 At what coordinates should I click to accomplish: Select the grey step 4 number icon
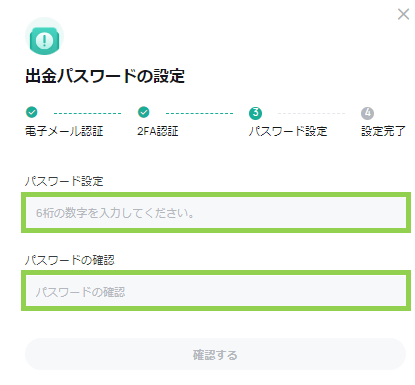pos(367,113)
